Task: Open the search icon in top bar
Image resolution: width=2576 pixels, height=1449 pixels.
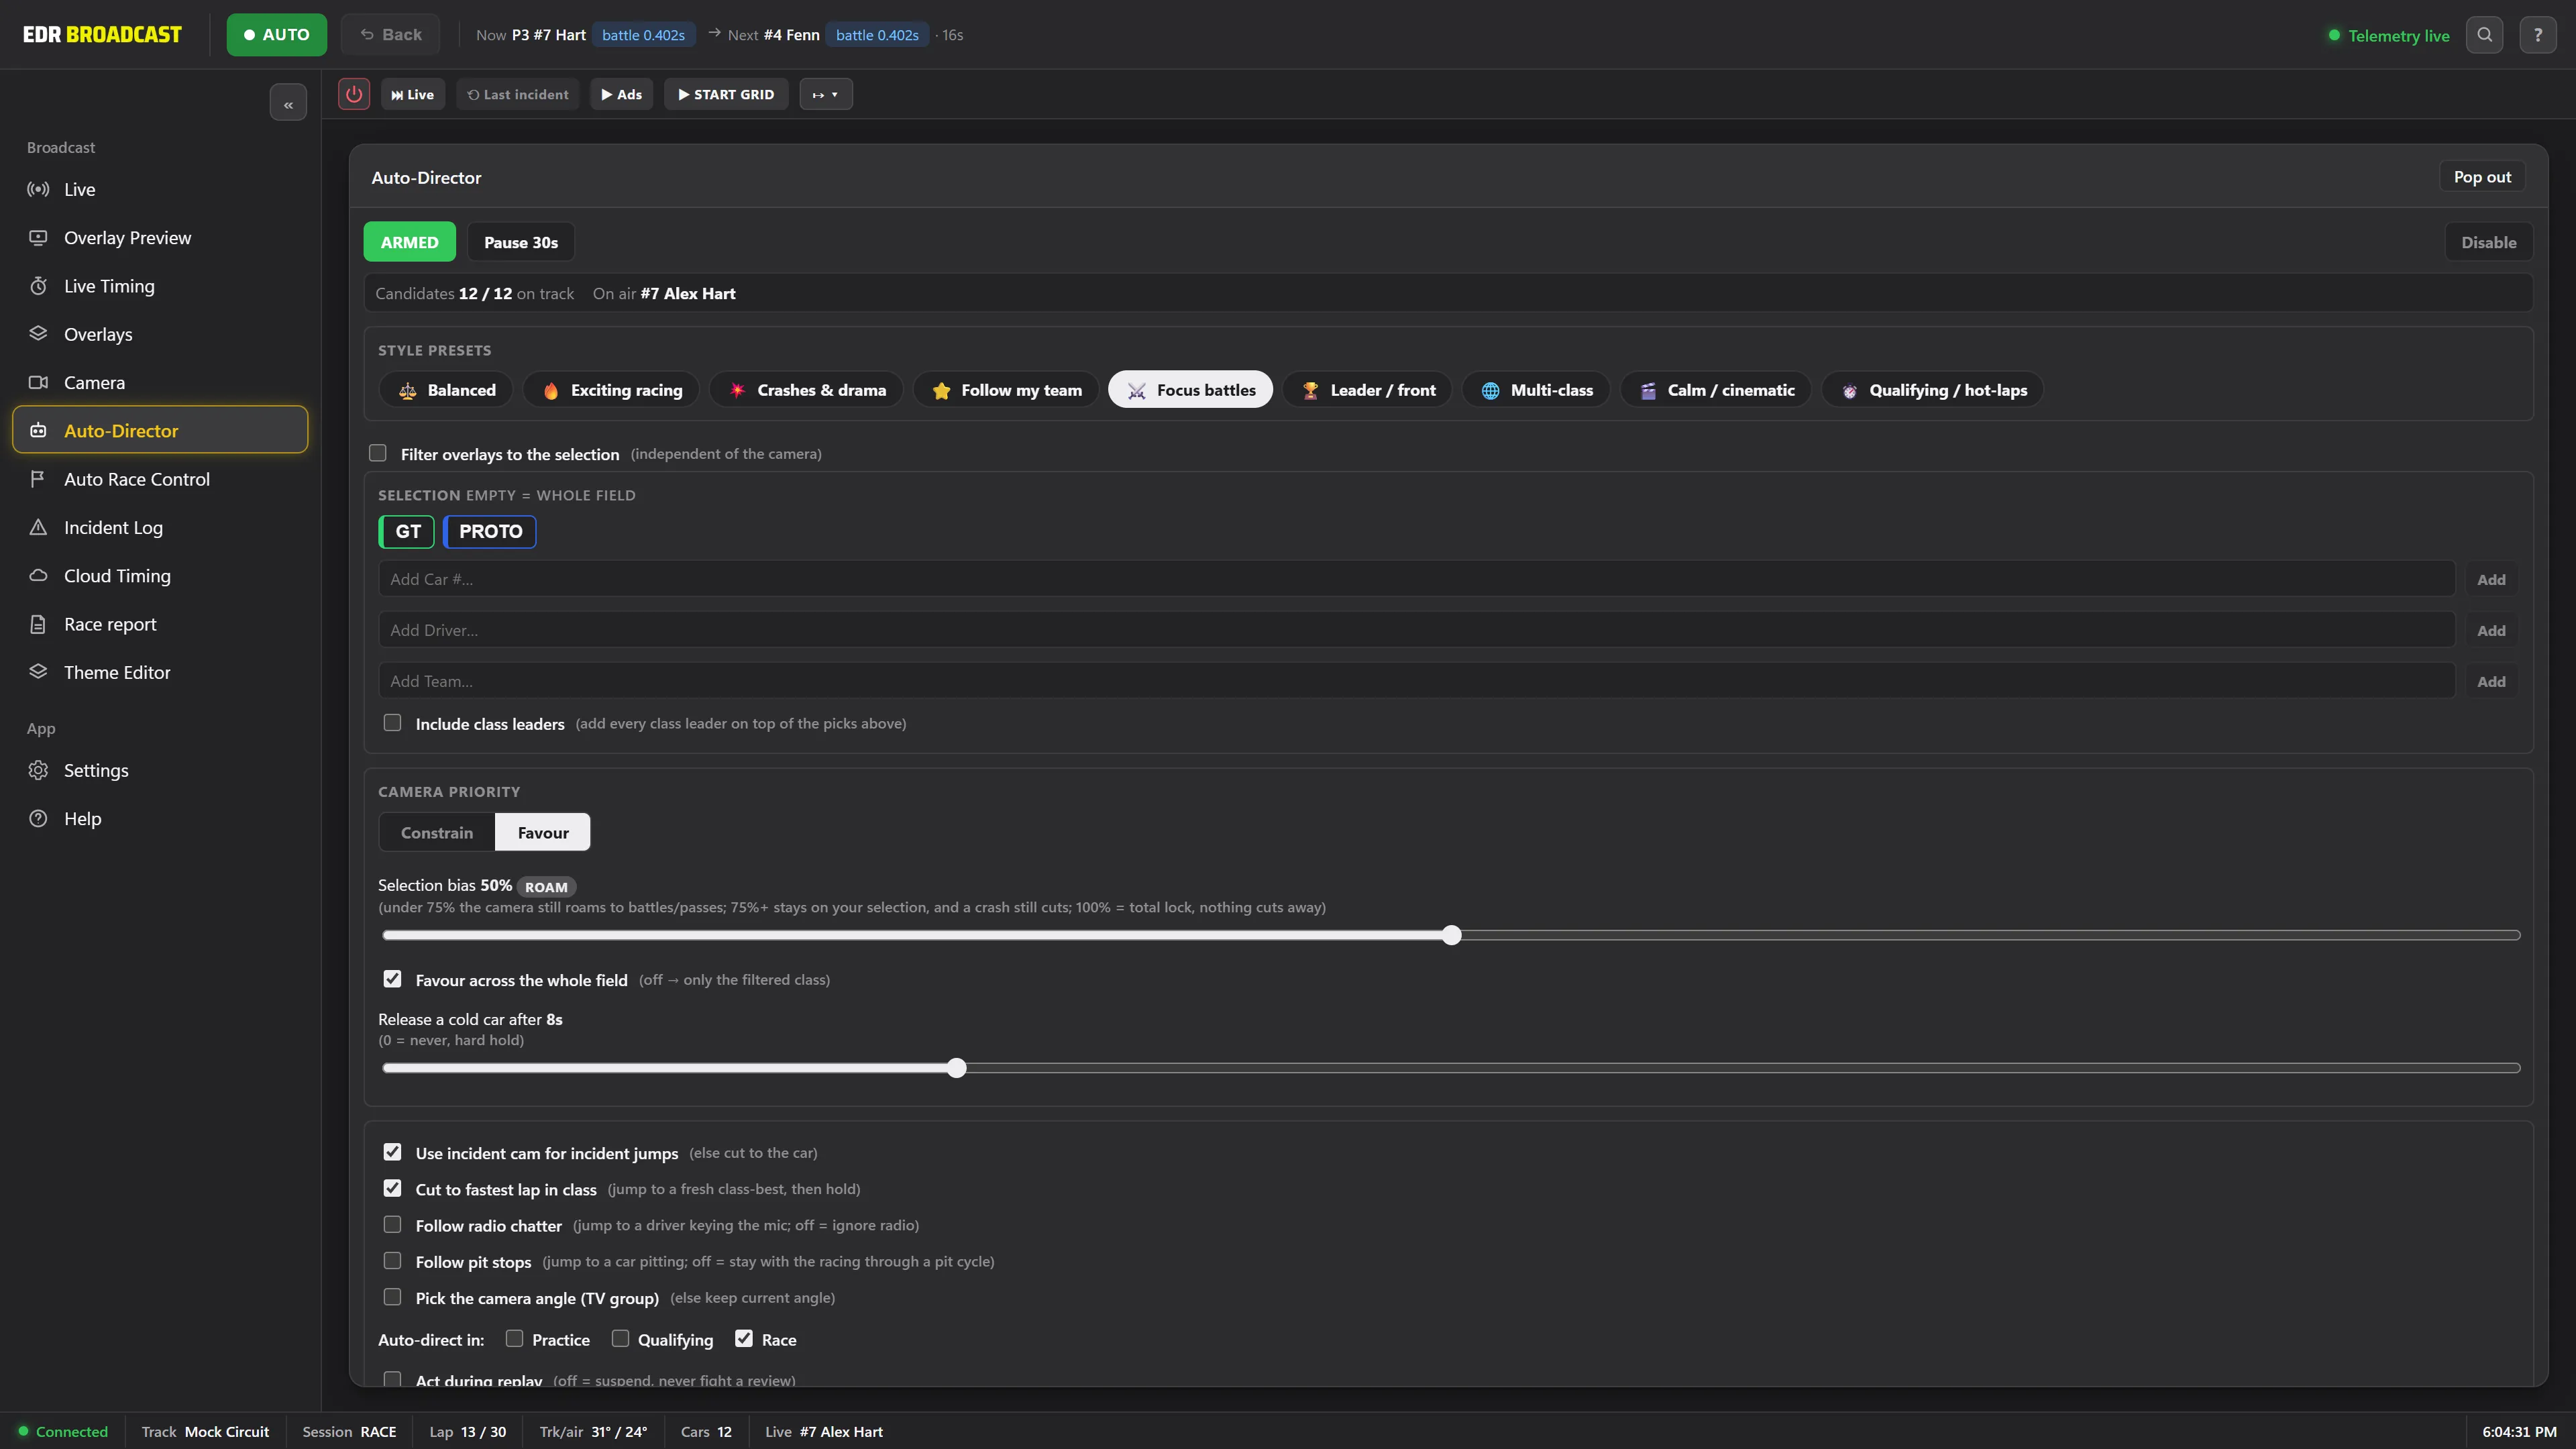Action: (2484, 35)
